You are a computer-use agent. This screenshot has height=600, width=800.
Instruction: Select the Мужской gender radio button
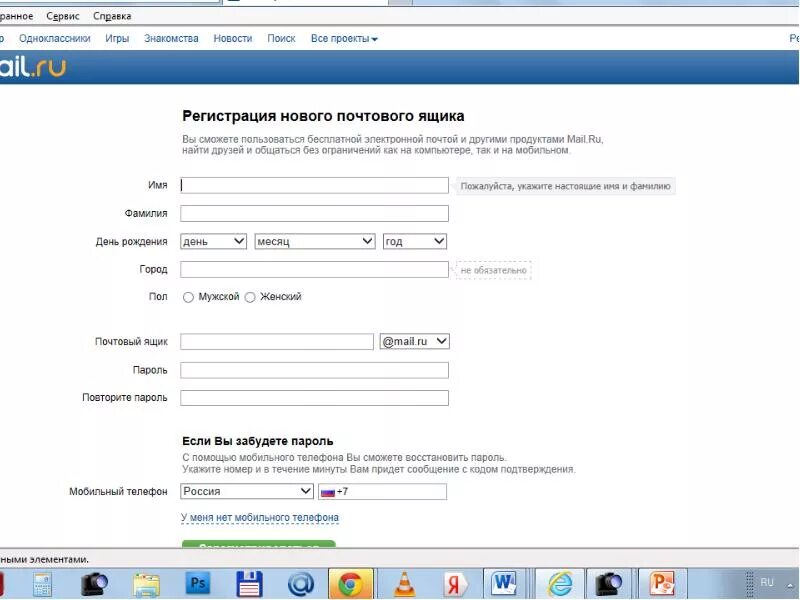[188, 297]
